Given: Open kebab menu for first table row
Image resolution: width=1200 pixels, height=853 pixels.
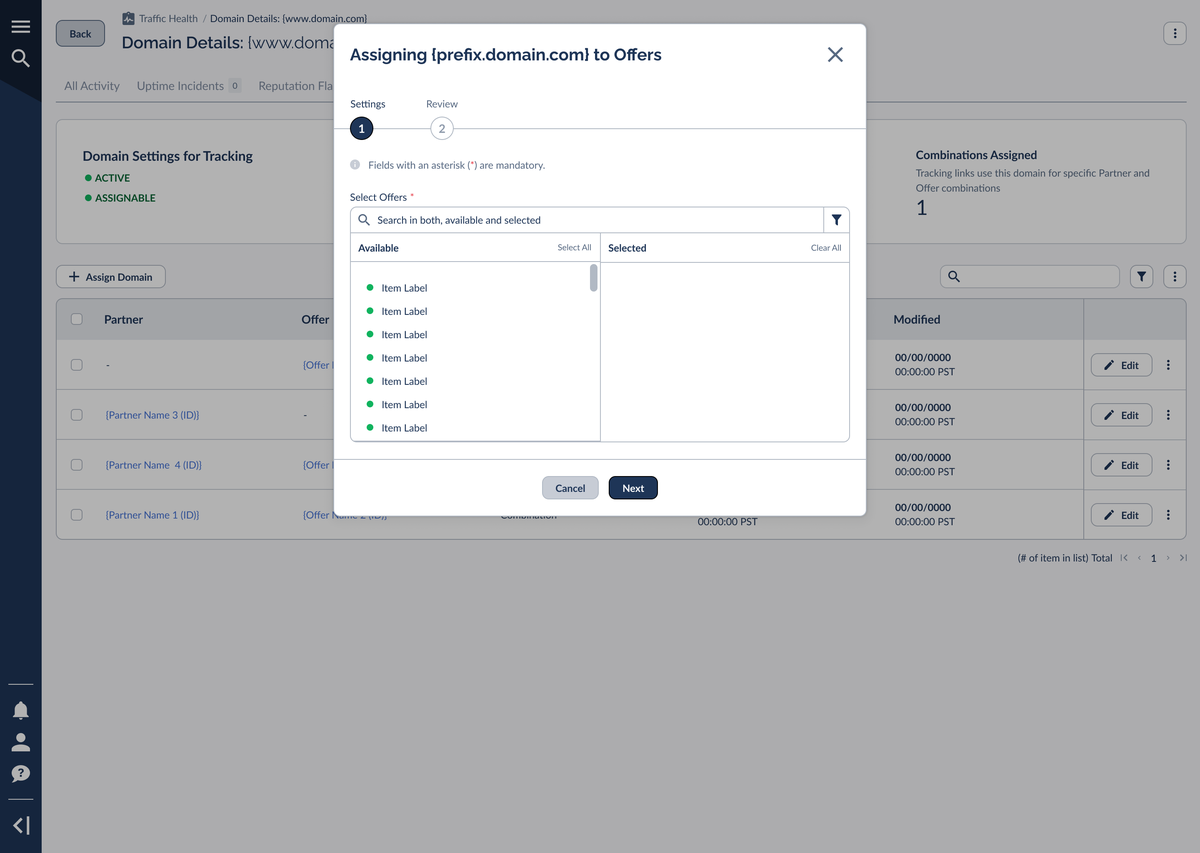Looking at the screenshot, I should coord(1168,365).
